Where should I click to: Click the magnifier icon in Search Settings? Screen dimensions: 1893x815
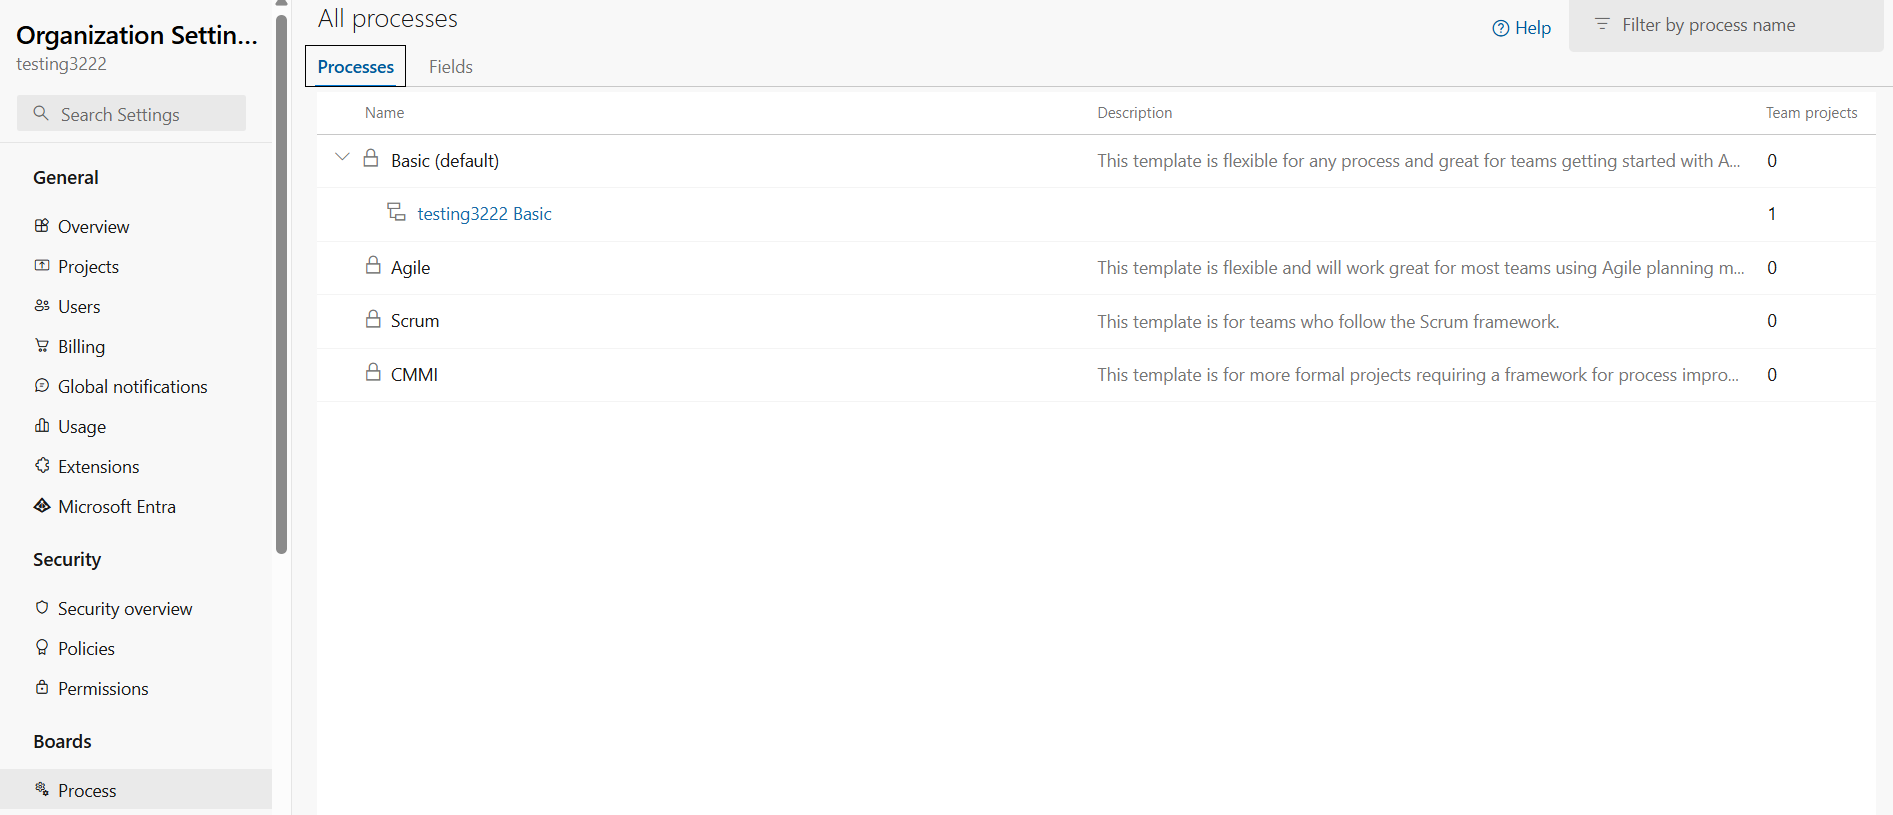(41, 113)
